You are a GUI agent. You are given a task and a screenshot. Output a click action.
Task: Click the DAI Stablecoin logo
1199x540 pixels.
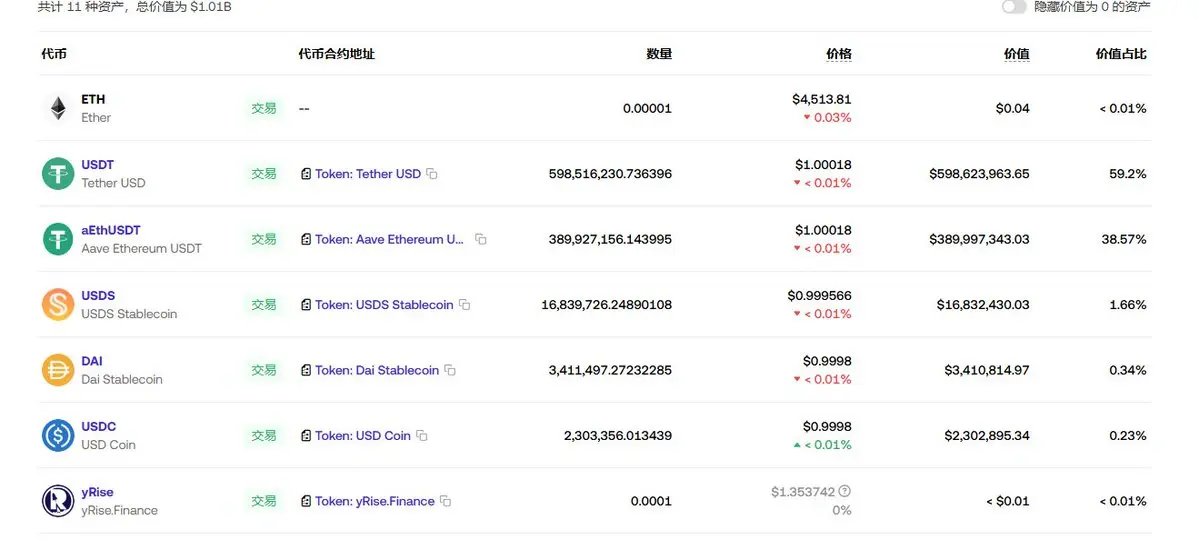tap(58, 370)
